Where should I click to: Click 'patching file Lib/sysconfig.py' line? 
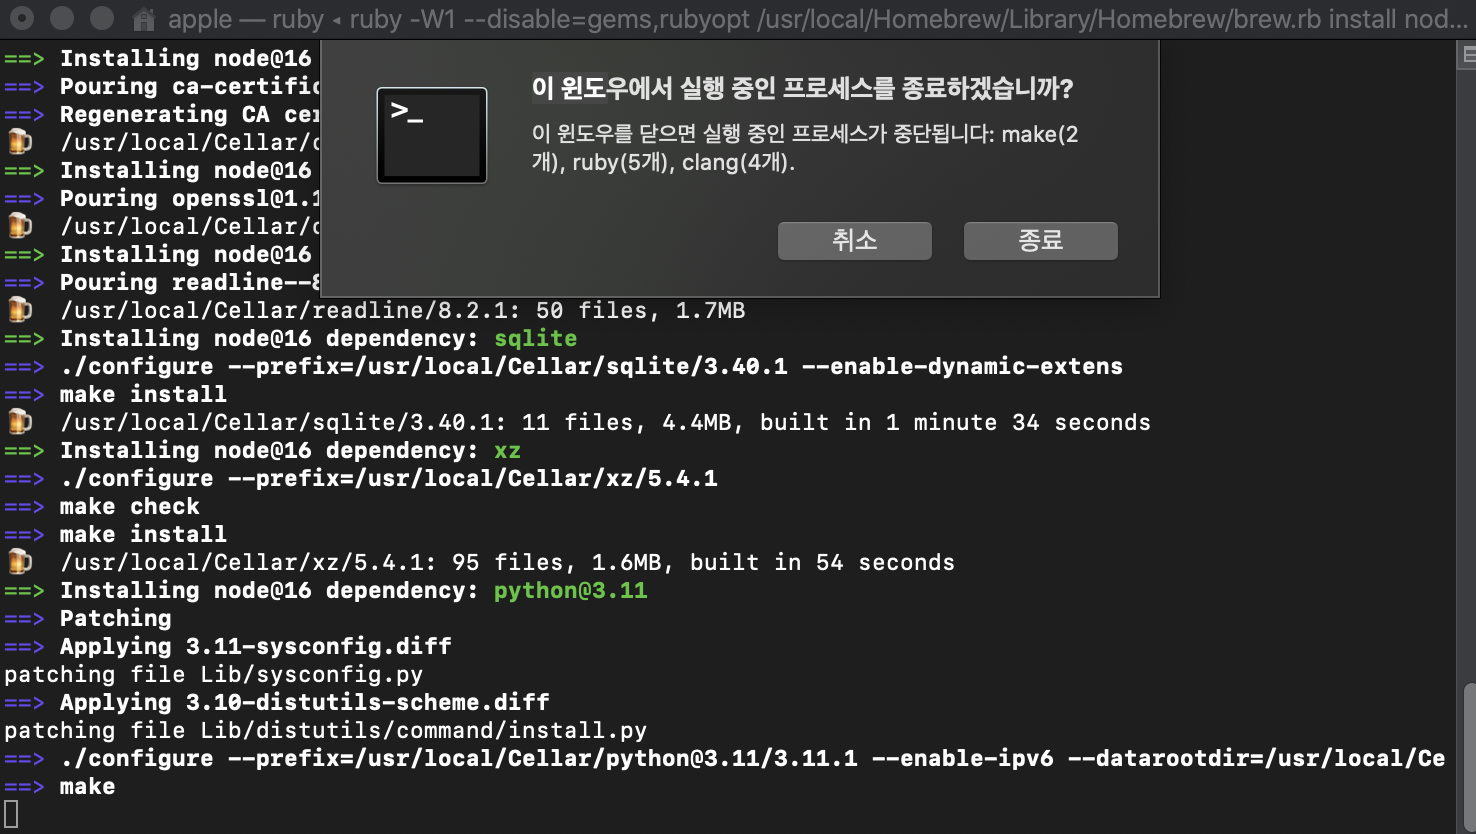[214, 675]
